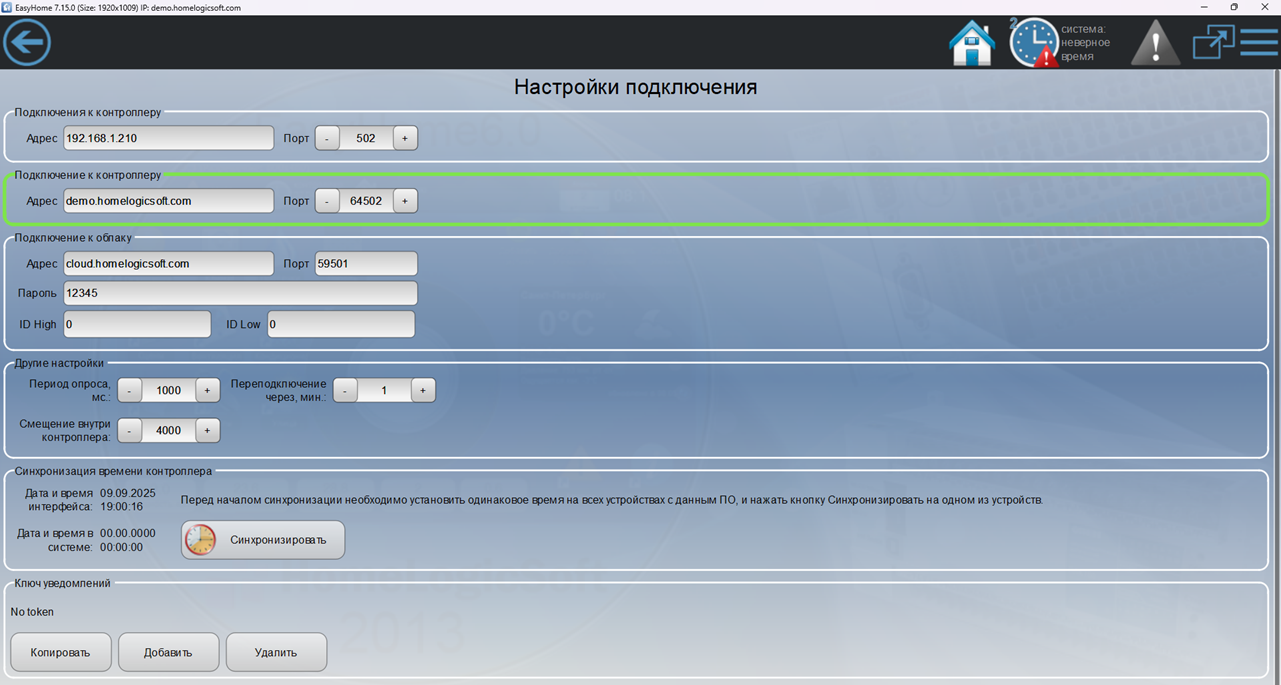Increase the Период опроса value
The image size is (1281, 685).
(207, 390)
